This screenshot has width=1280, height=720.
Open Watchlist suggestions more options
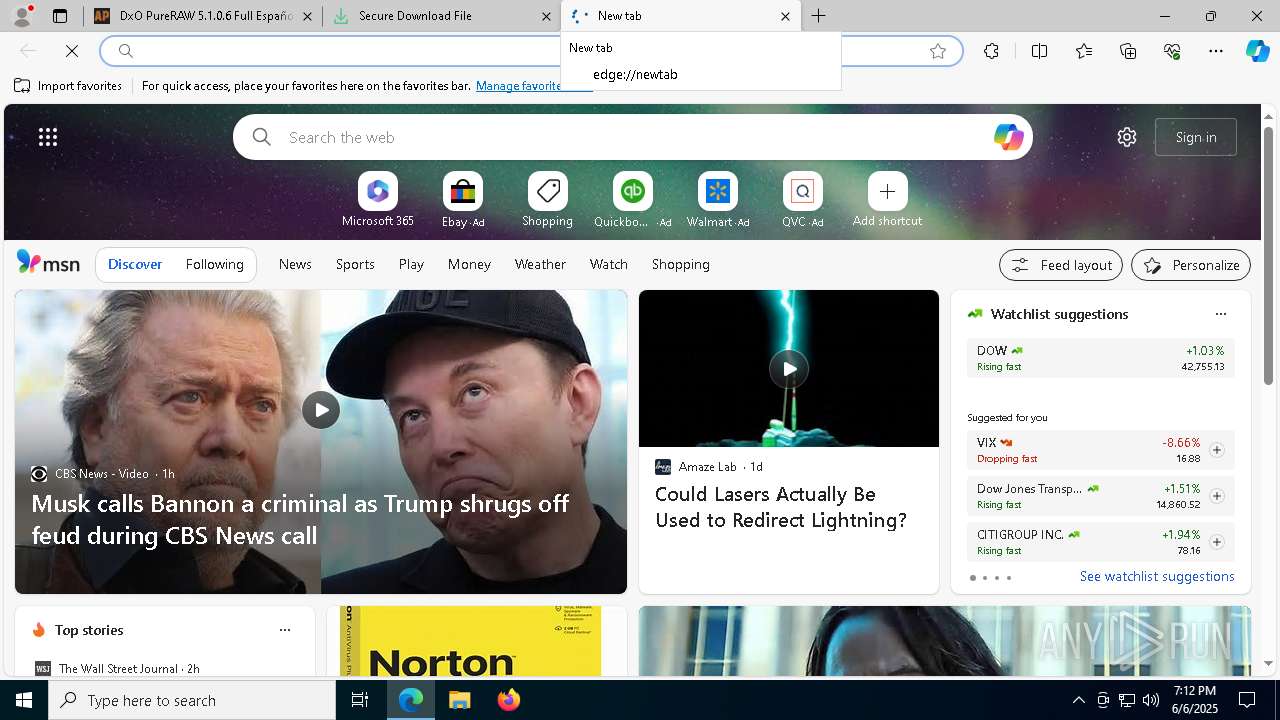tap(1220, 314)
